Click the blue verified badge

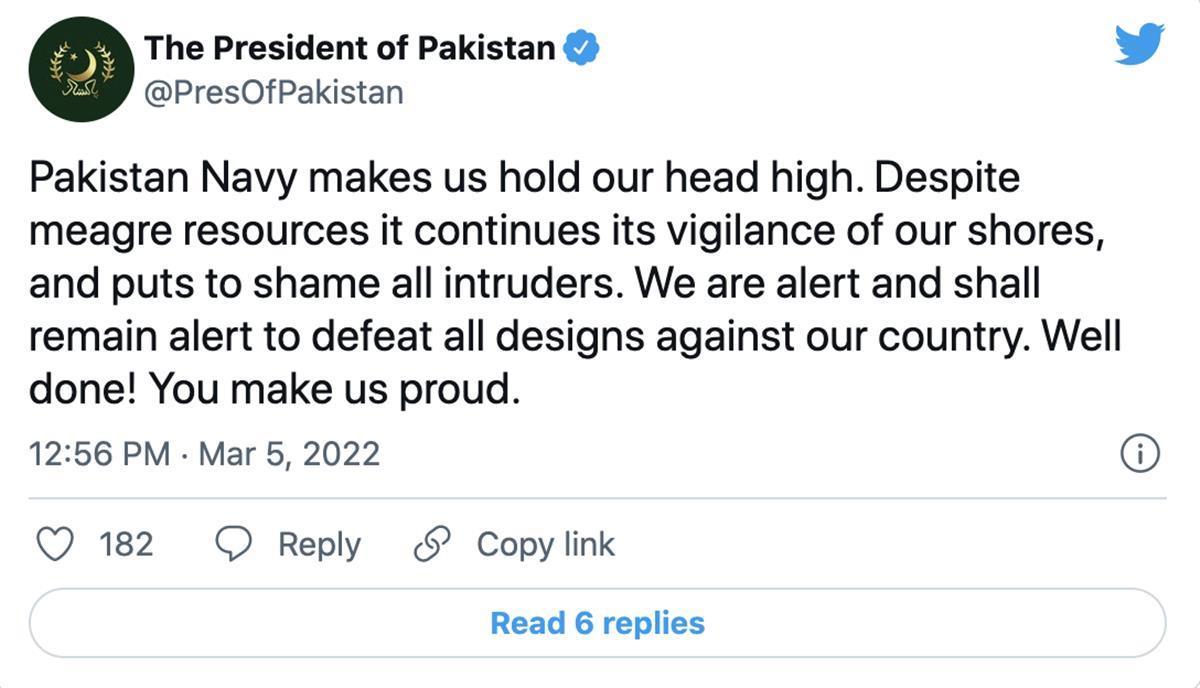(582, 47)
